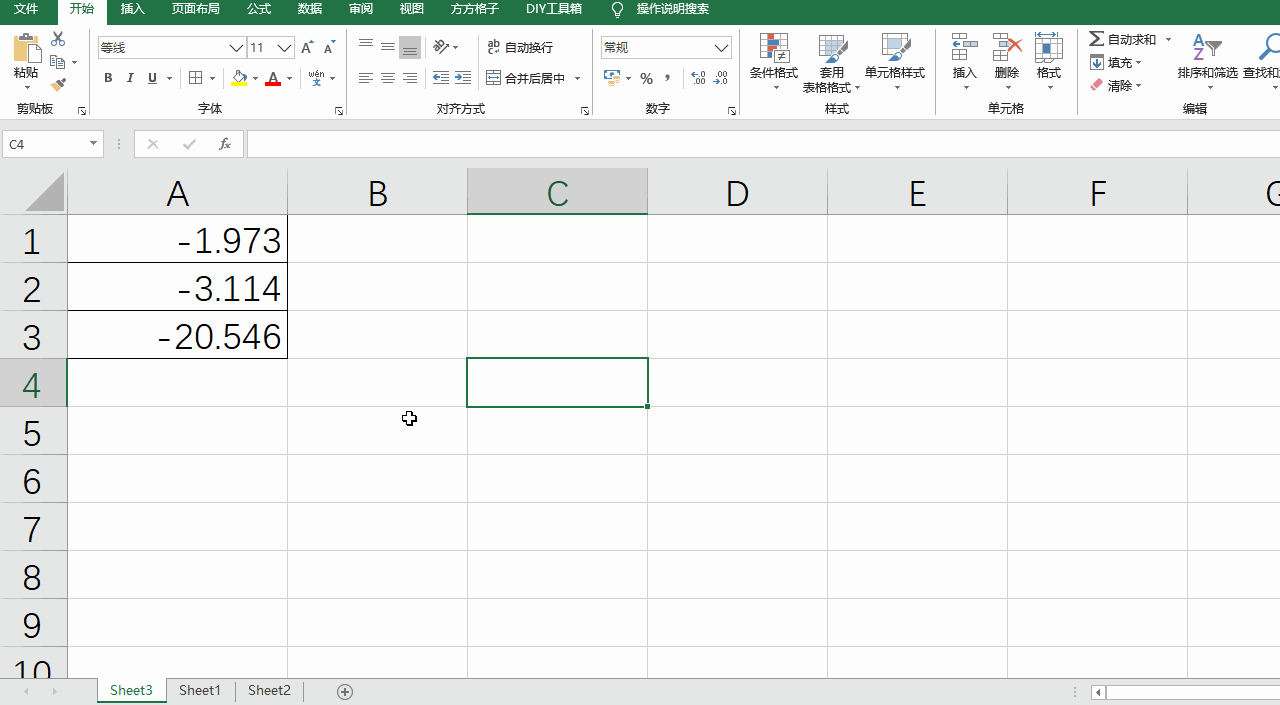Image resolution: width=1280 pixels, height=705 pixels.
Task: Open the font size dropdown showing 11
Action: click(284, 48)
